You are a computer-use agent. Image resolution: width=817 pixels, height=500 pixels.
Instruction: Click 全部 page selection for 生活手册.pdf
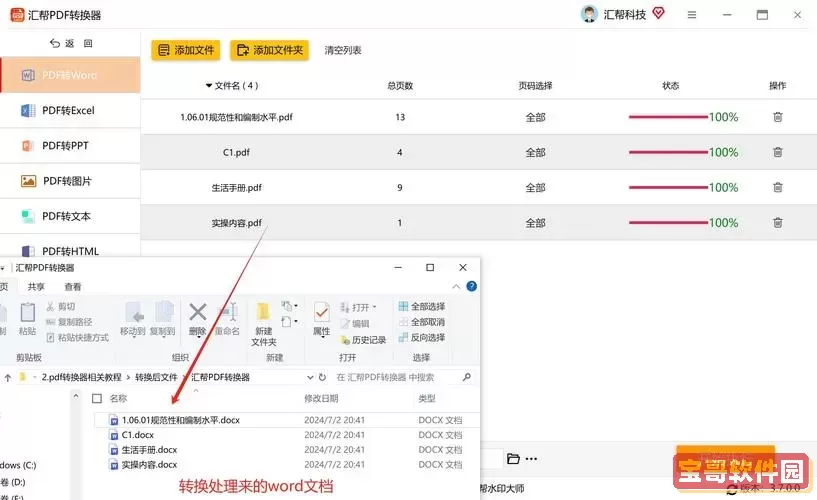click(535, 188)
